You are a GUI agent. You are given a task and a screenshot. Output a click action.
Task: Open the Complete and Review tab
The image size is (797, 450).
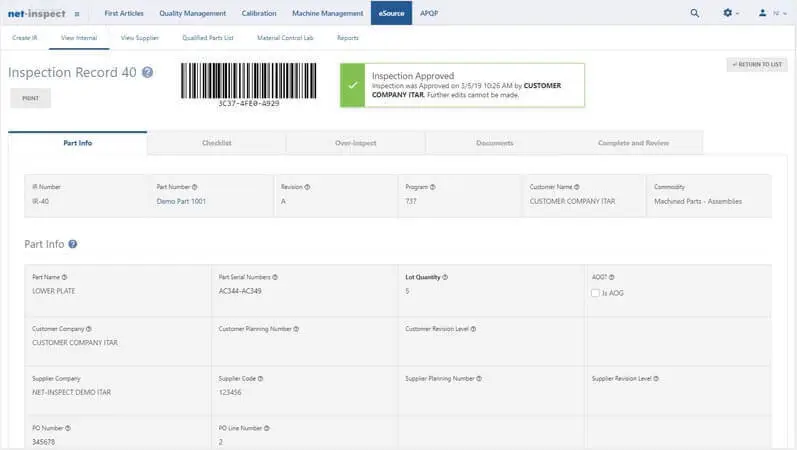633,143
